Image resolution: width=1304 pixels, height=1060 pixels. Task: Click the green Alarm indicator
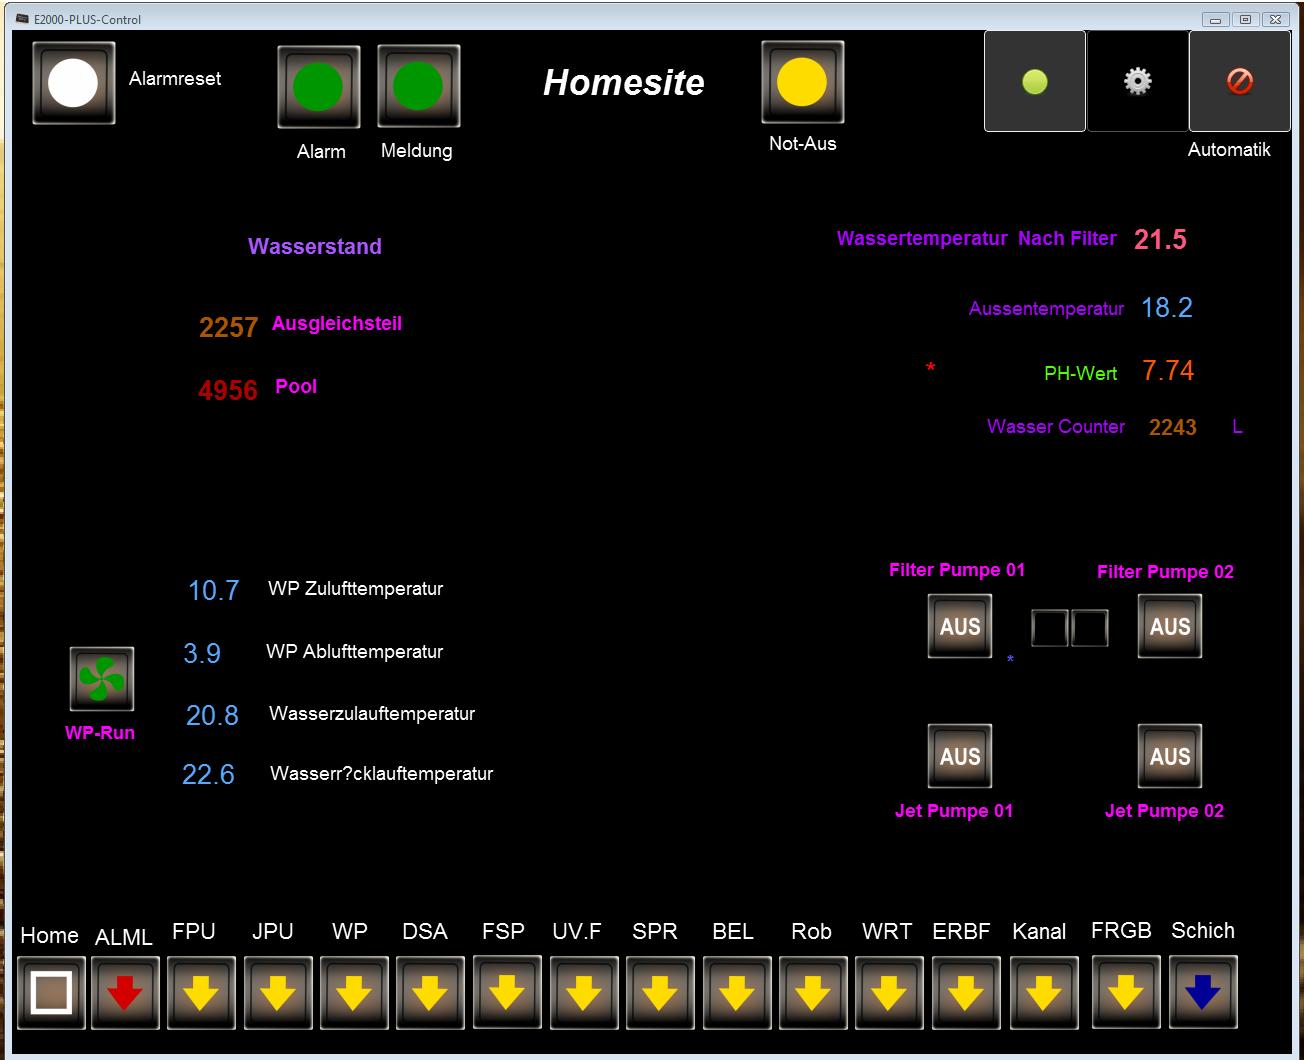click(318, 87)
